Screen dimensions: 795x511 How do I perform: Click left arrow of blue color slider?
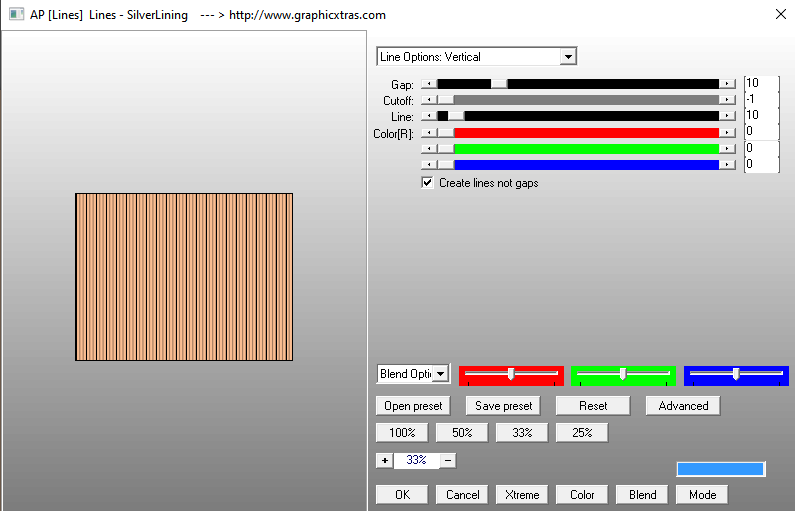(429, 164)
